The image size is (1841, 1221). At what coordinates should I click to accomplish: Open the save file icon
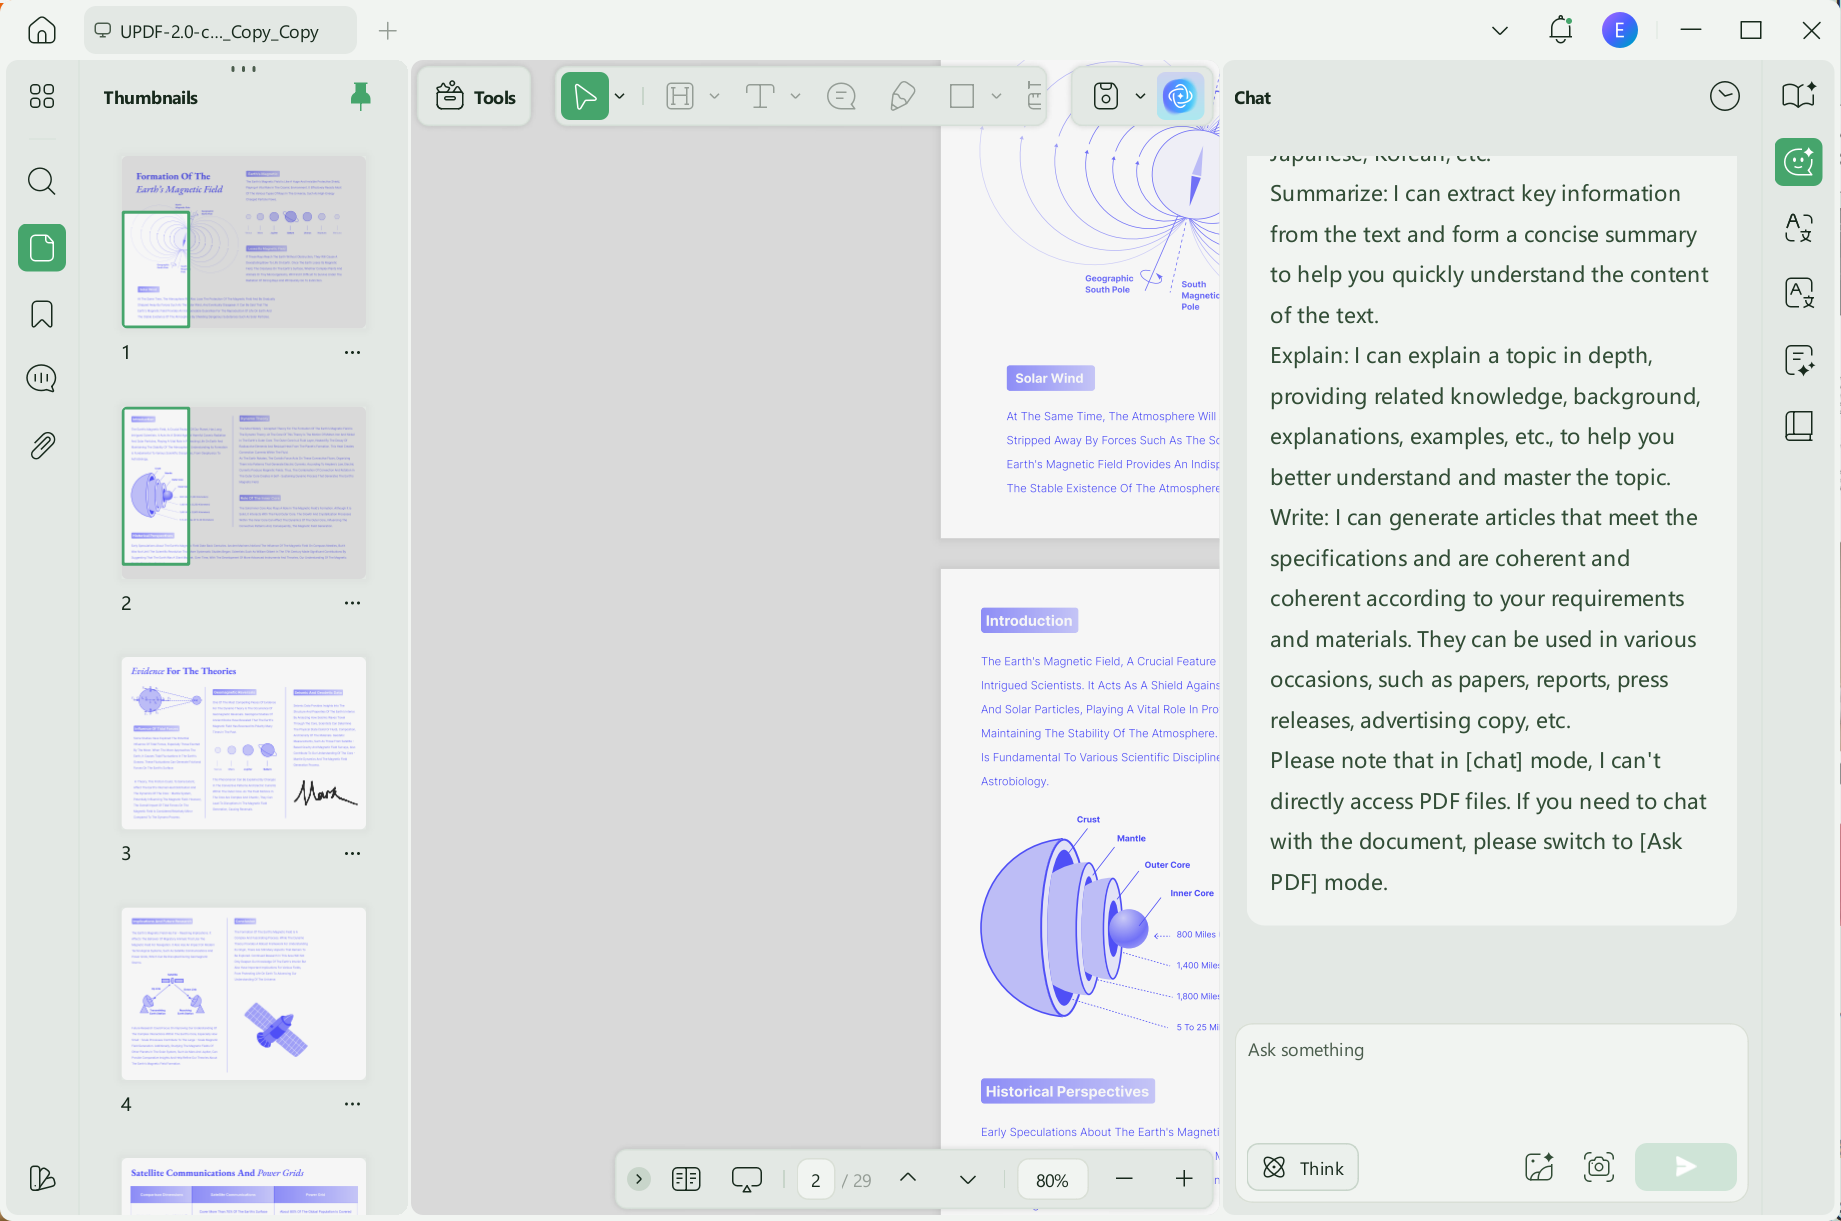click(x=1106, y=96)
